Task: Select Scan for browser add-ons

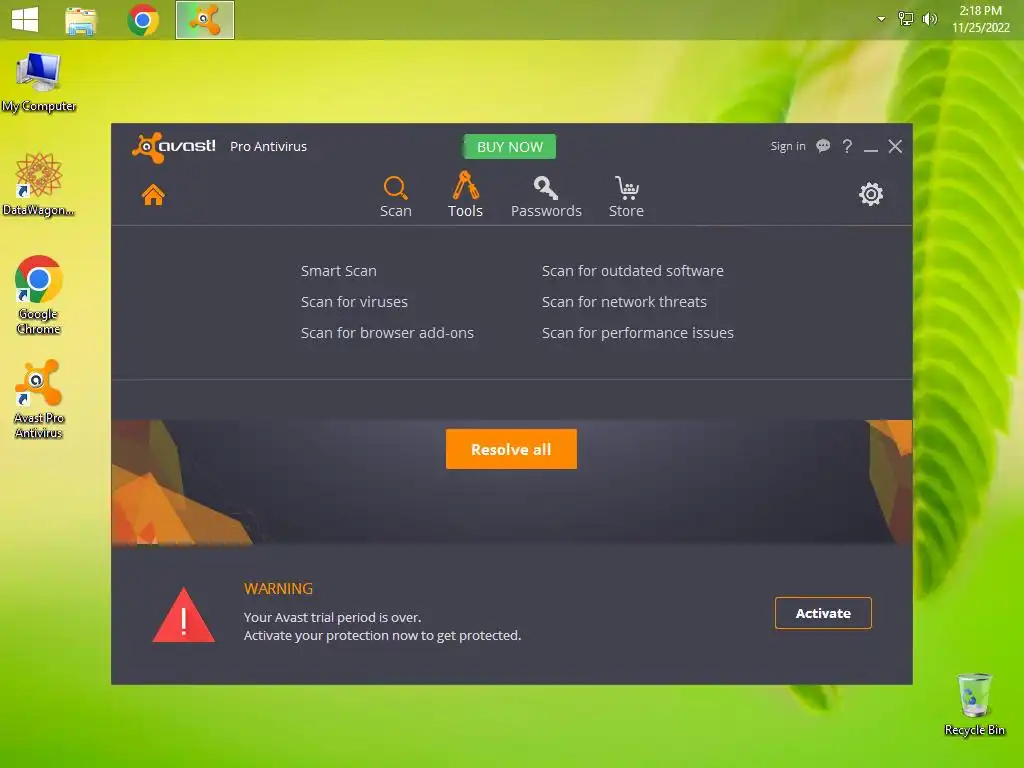Action: click(387, 332)
